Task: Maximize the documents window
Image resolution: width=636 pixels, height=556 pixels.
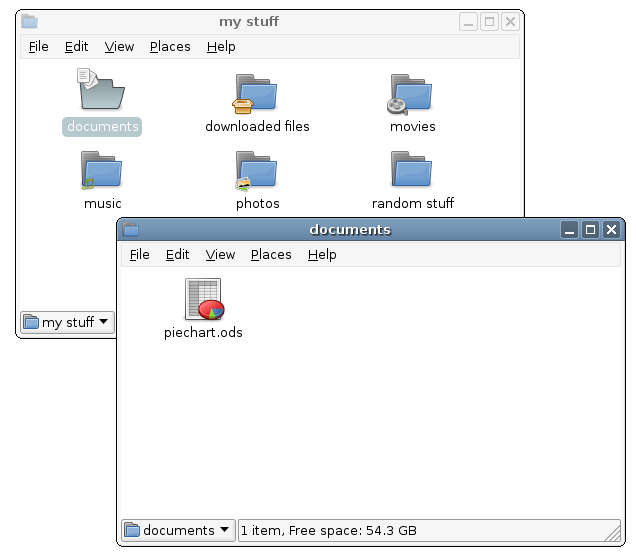Action: [x=590, y=230]
